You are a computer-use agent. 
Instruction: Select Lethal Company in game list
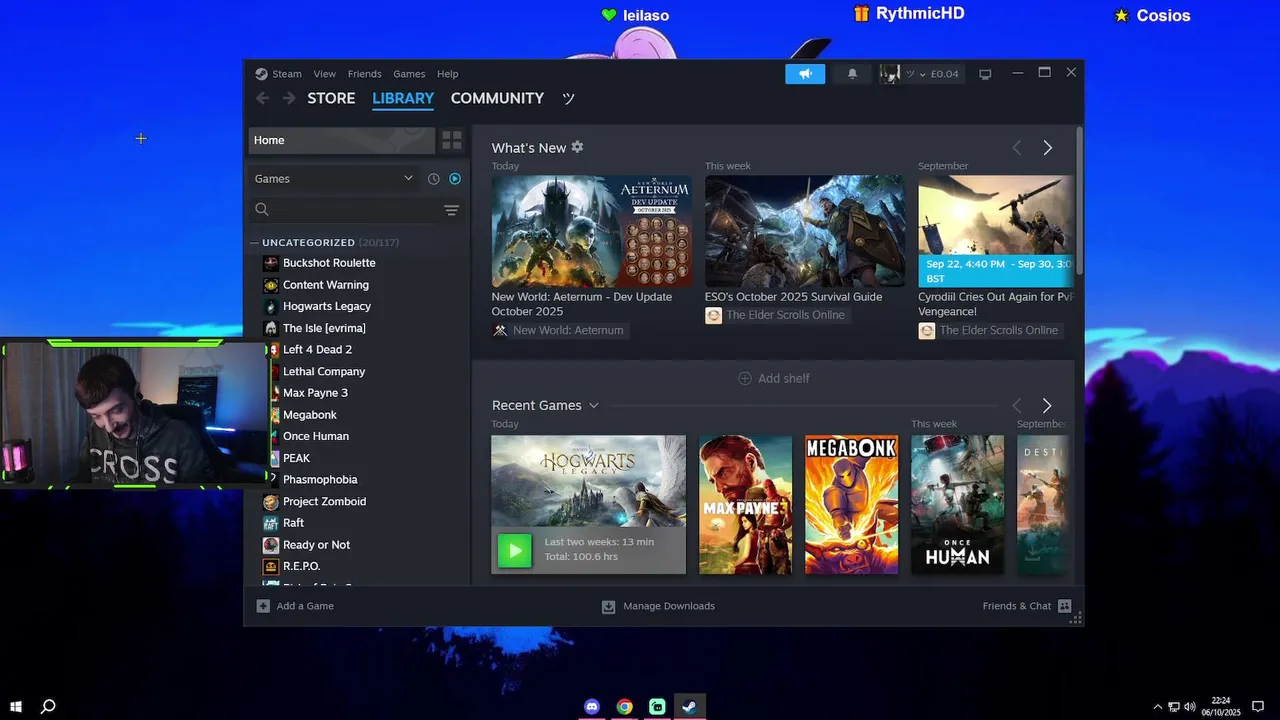(324, 372)
